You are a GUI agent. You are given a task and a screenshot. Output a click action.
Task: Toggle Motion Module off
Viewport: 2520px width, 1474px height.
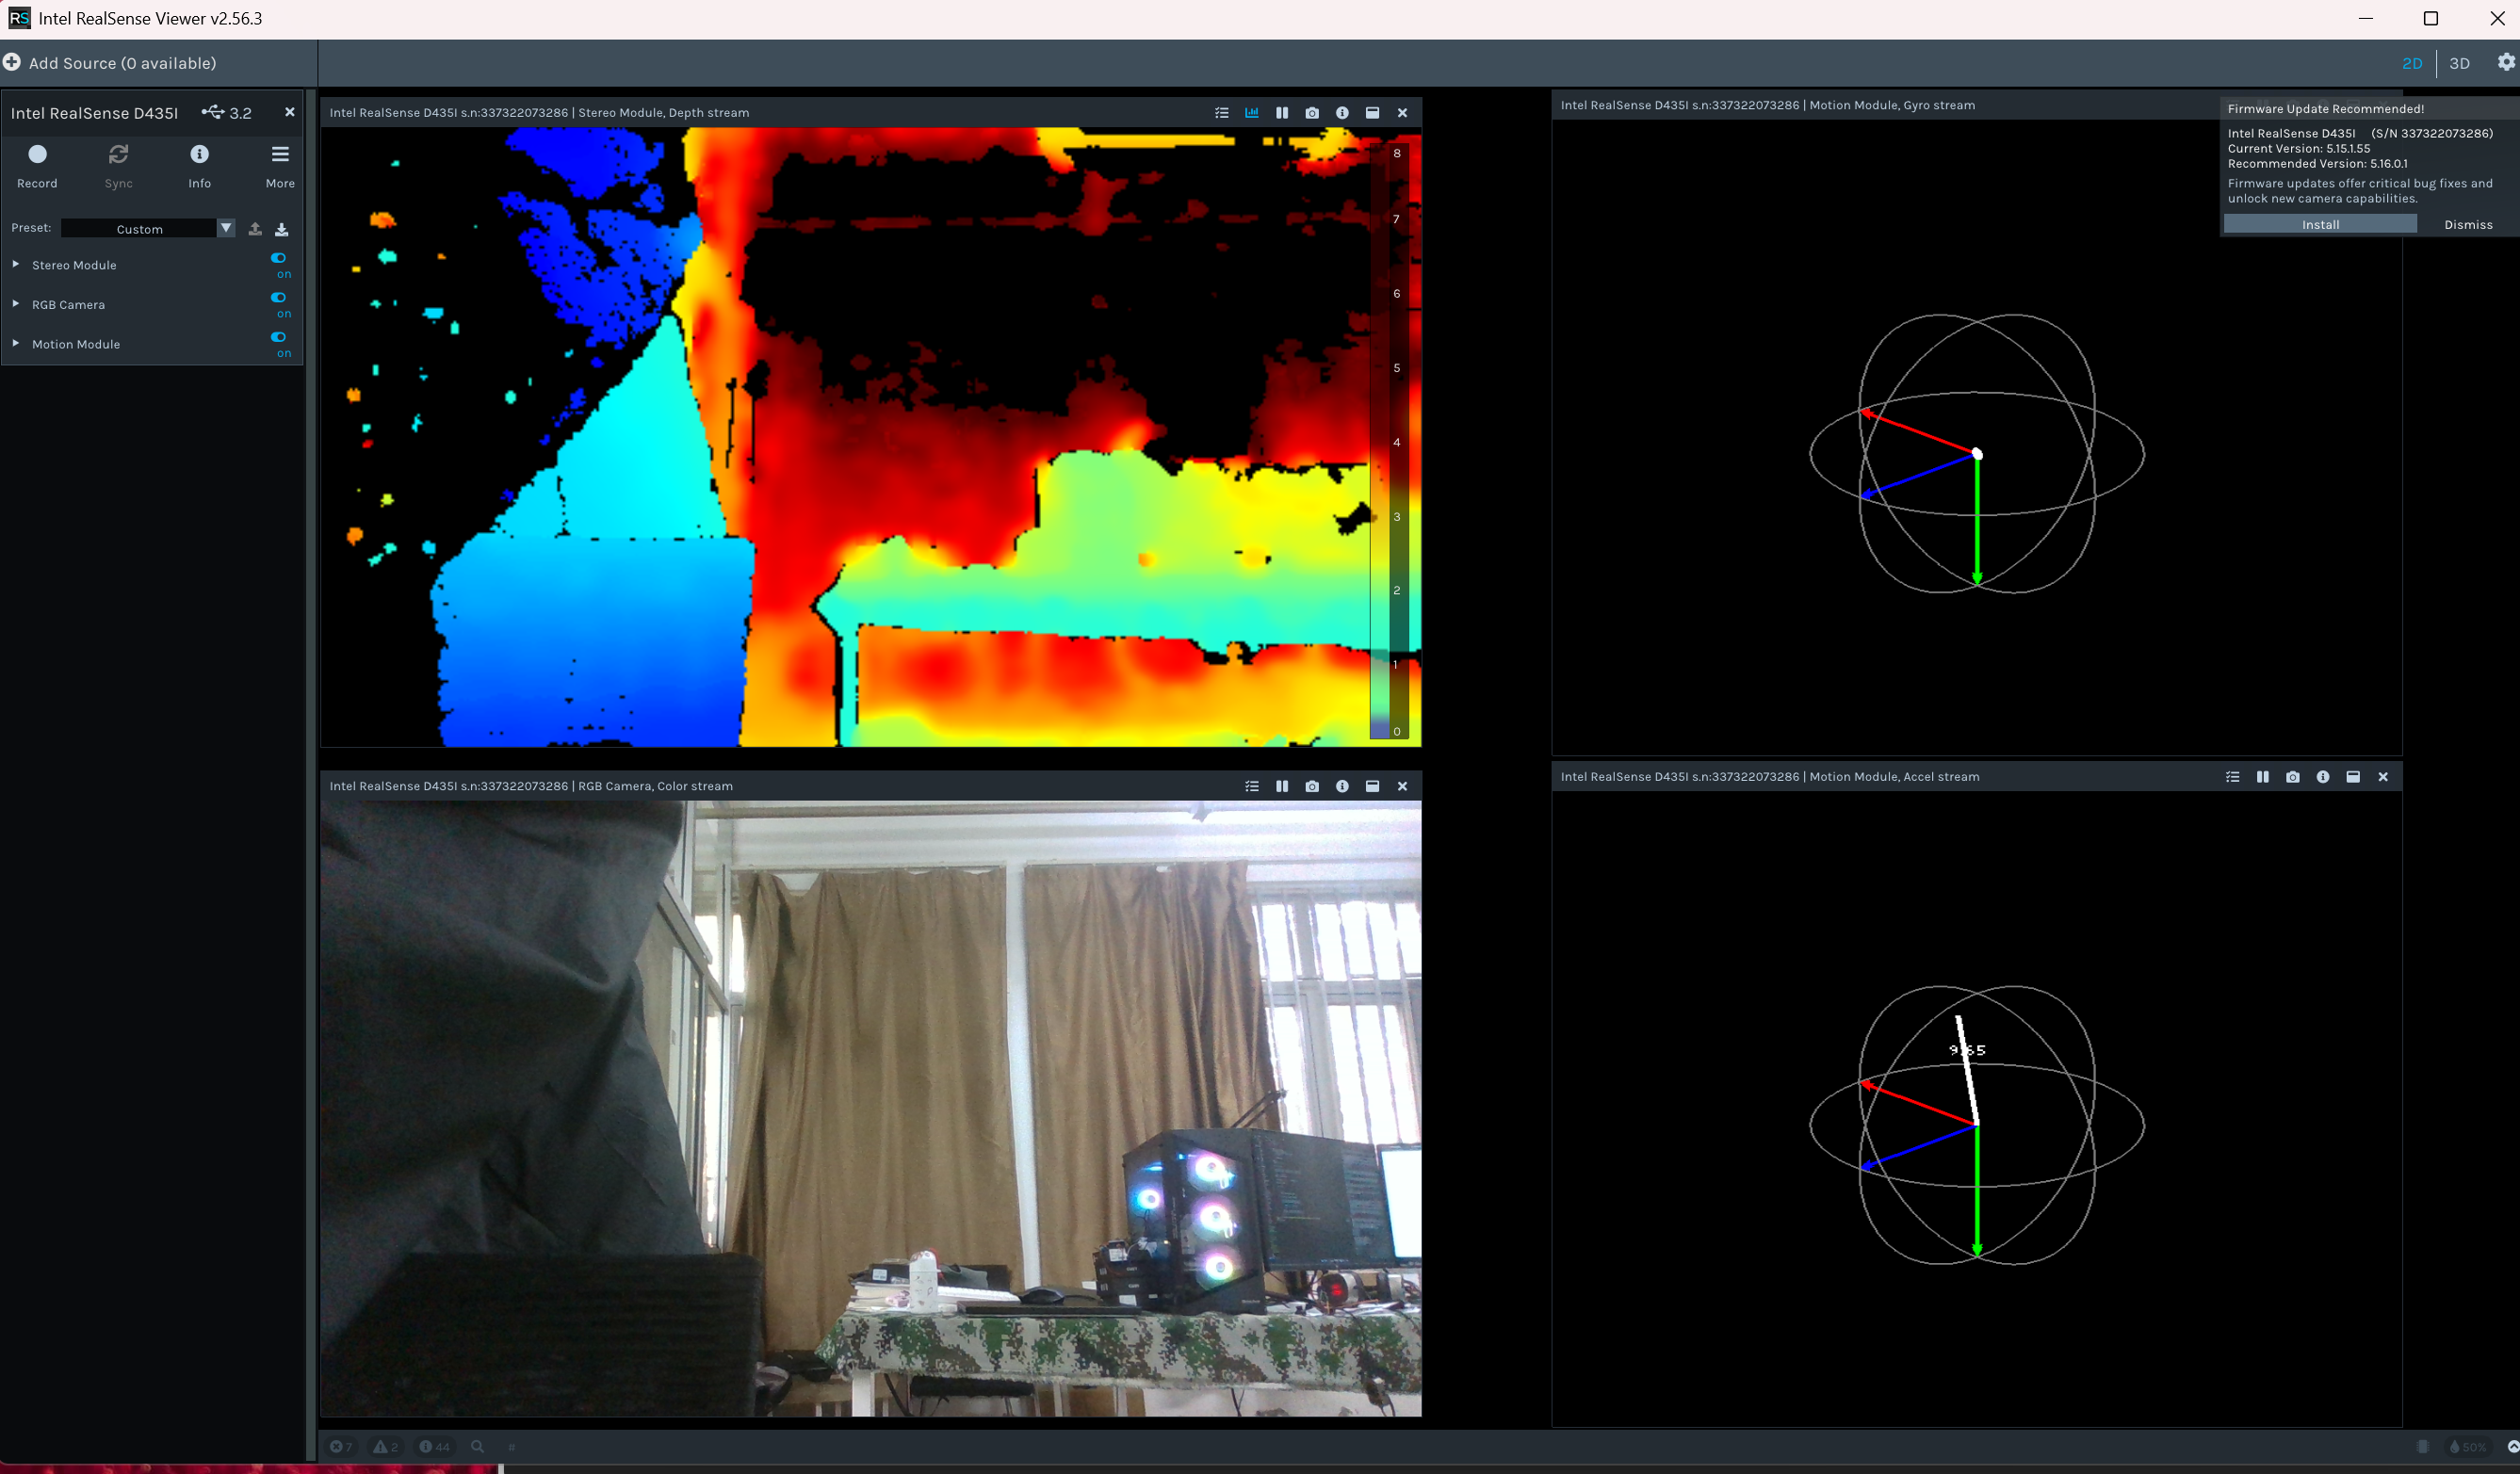279,337
